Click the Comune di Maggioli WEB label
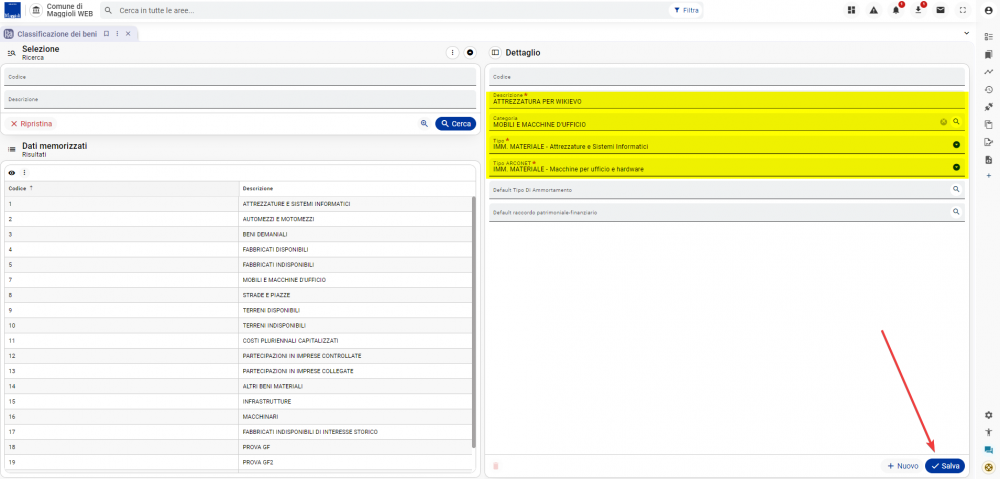 coord(70,10)
